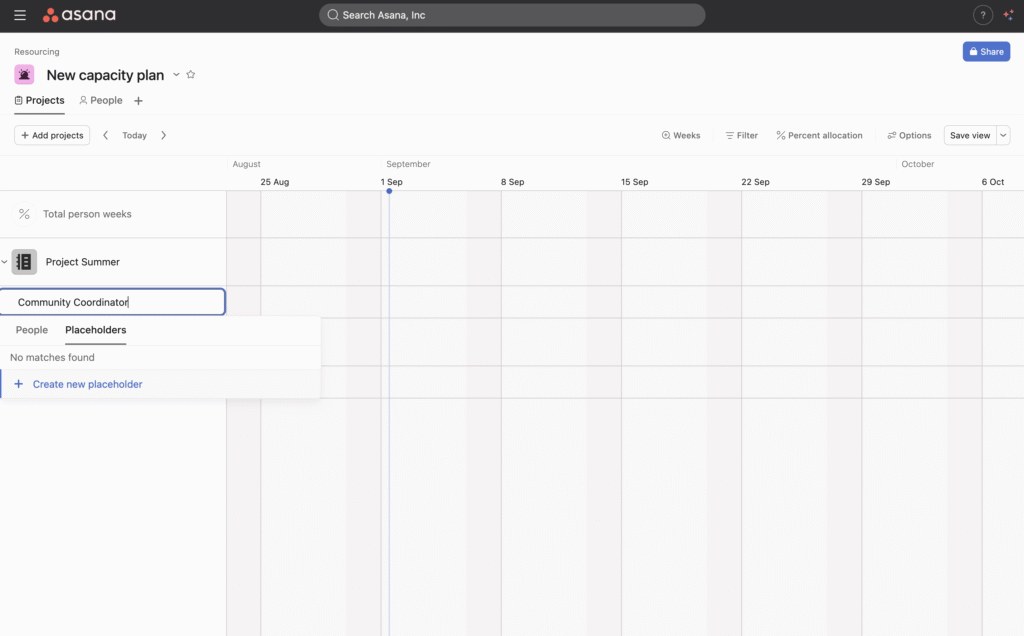
Task: Star the New capacity plan
Action: (191, 75)
